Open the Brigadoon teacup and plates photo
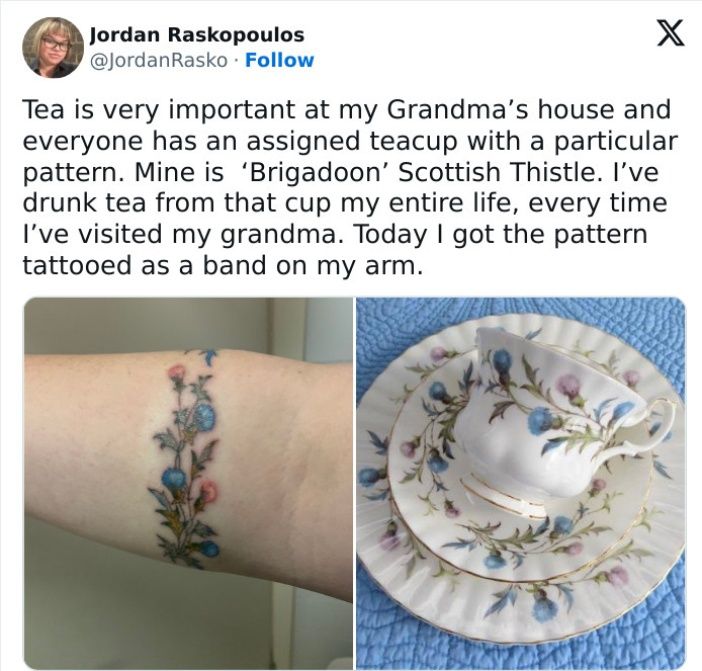The width and height of the screenshot is (702, 671). [521, 483]
